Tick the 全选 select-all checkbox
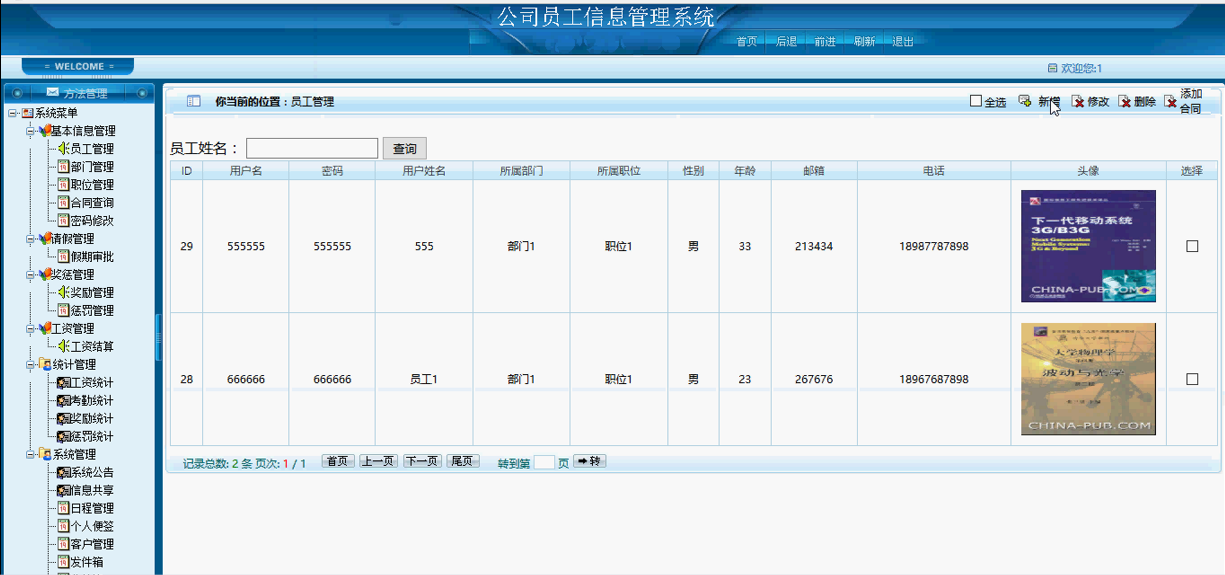Viewport: 1225px width, 575px height. pyautogui.click(x=976, y=101)
